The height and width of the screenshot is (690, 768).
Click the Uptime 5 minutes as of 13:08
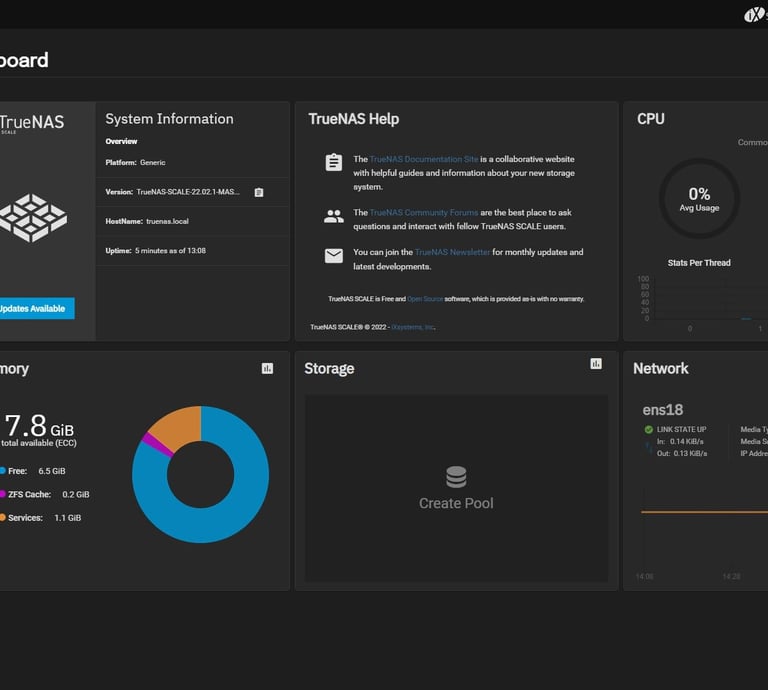click(x=155, y=251)
